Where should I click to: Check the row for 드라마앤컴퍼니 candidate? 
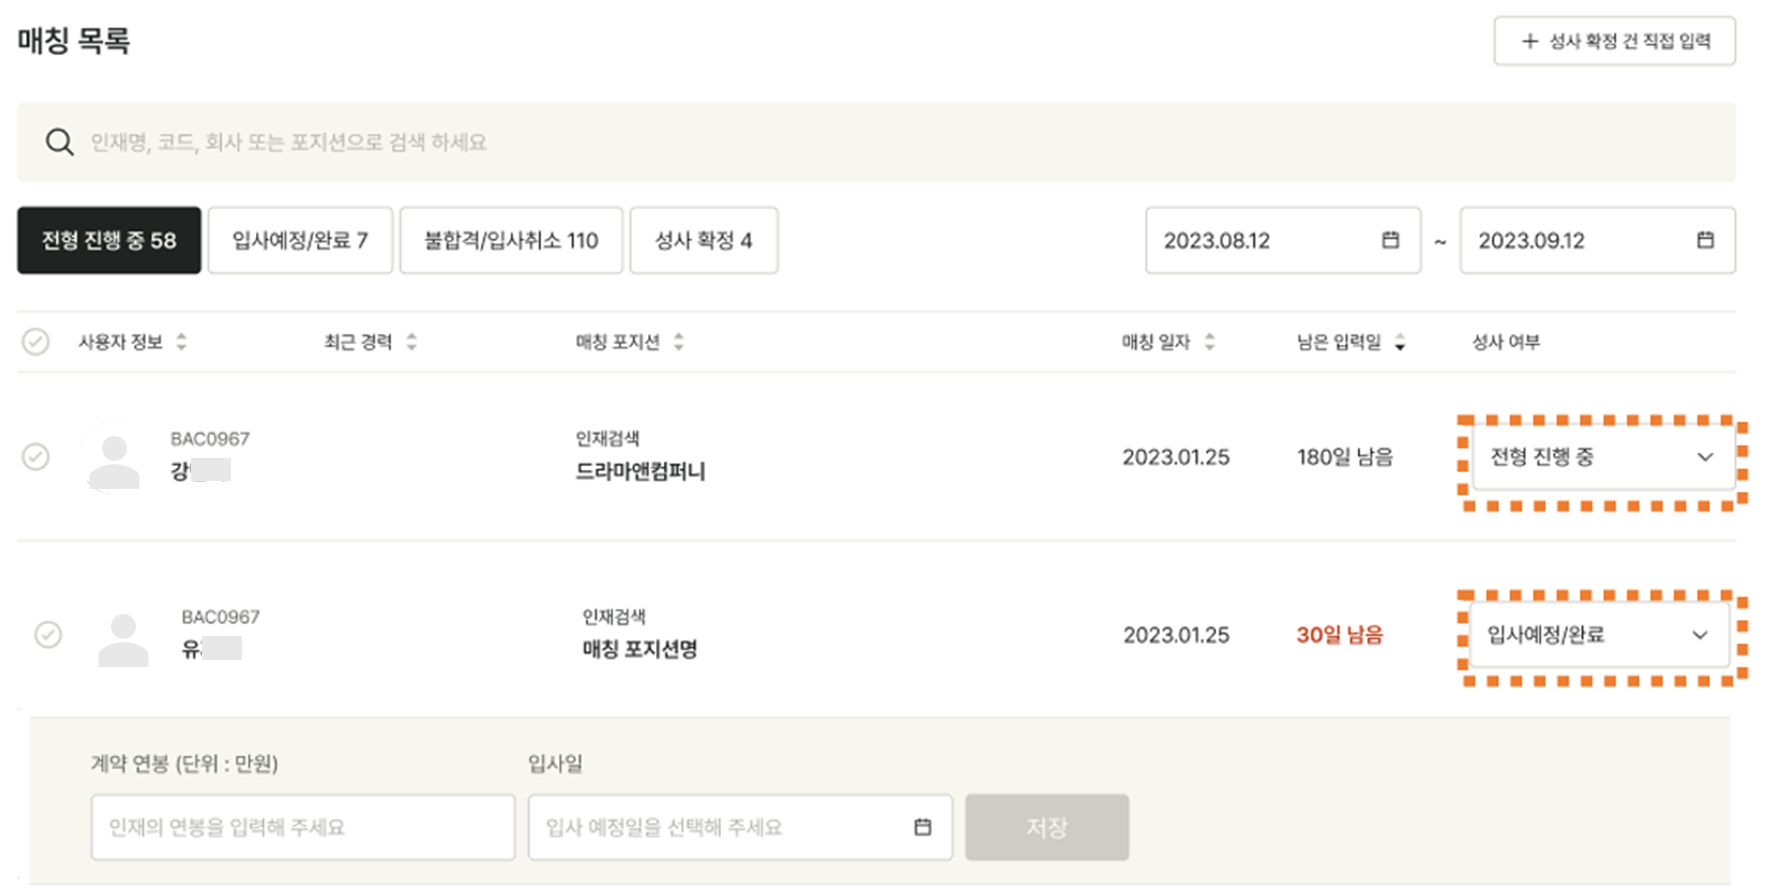tap(36, 457)
